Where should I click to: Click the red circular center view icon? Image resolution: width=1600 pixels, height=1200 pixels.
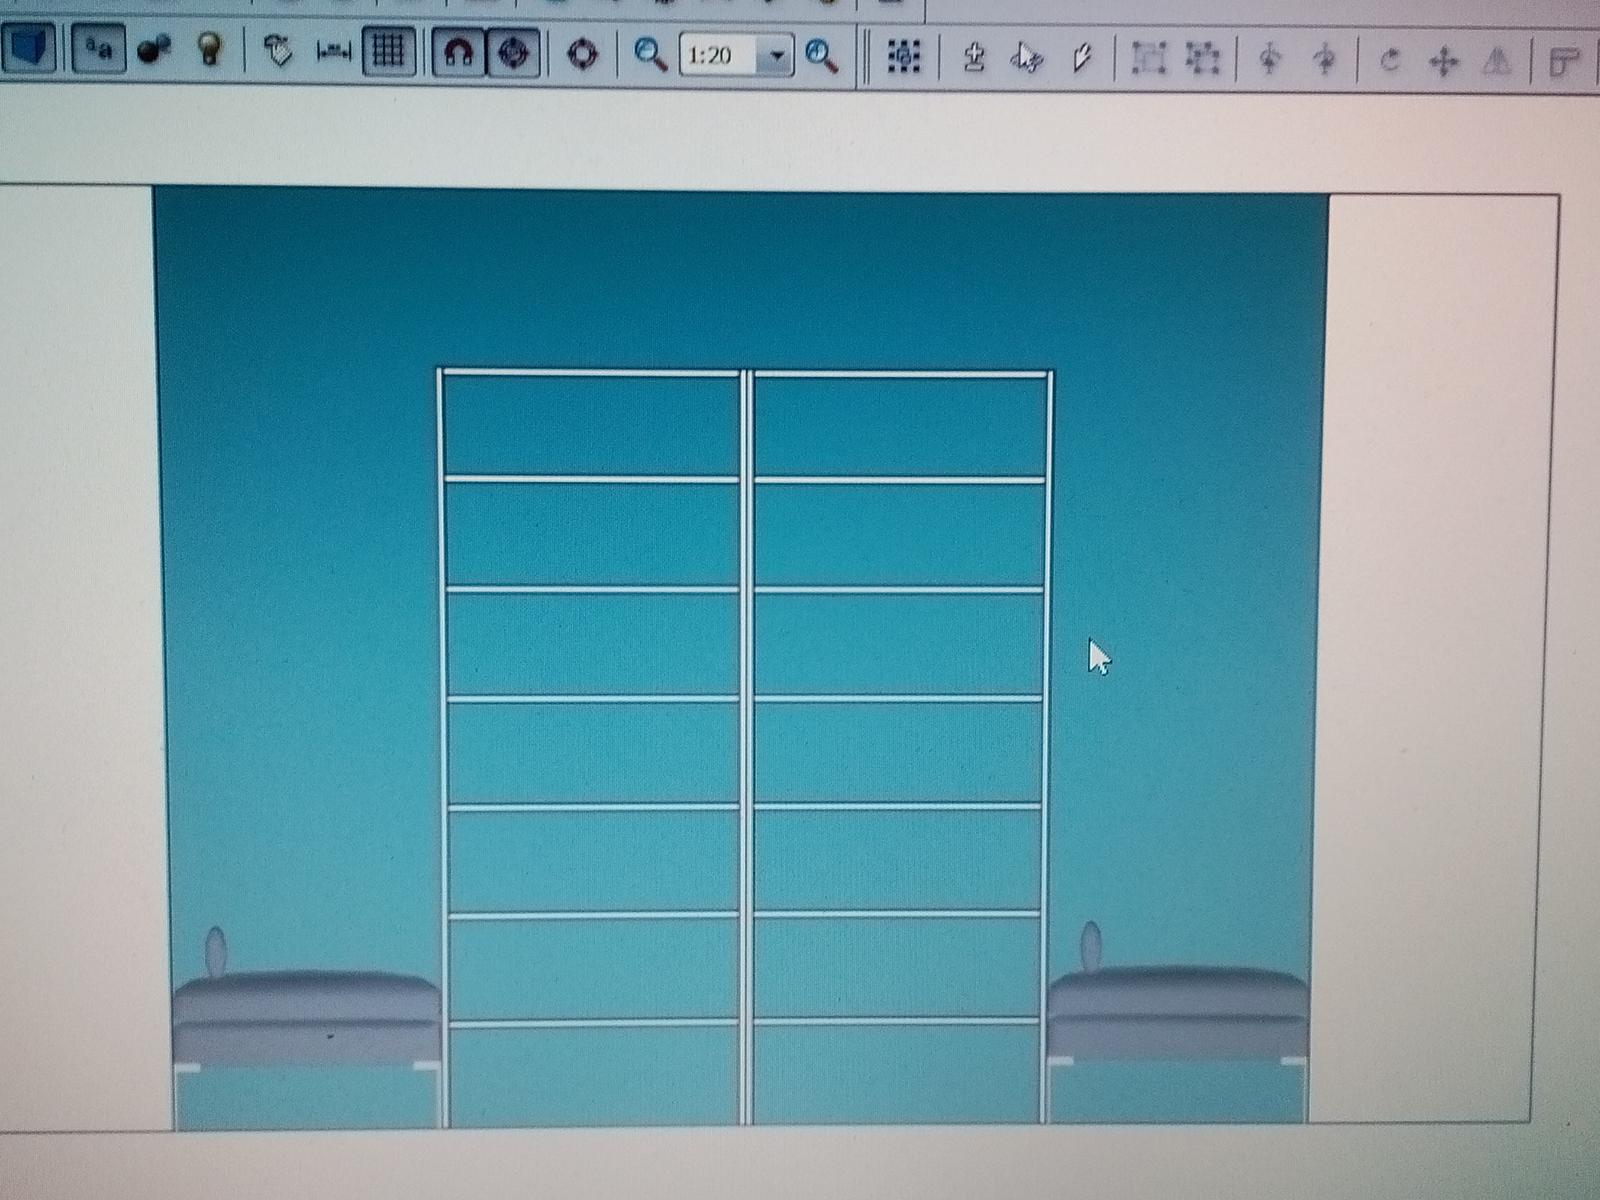click(583, 54)
